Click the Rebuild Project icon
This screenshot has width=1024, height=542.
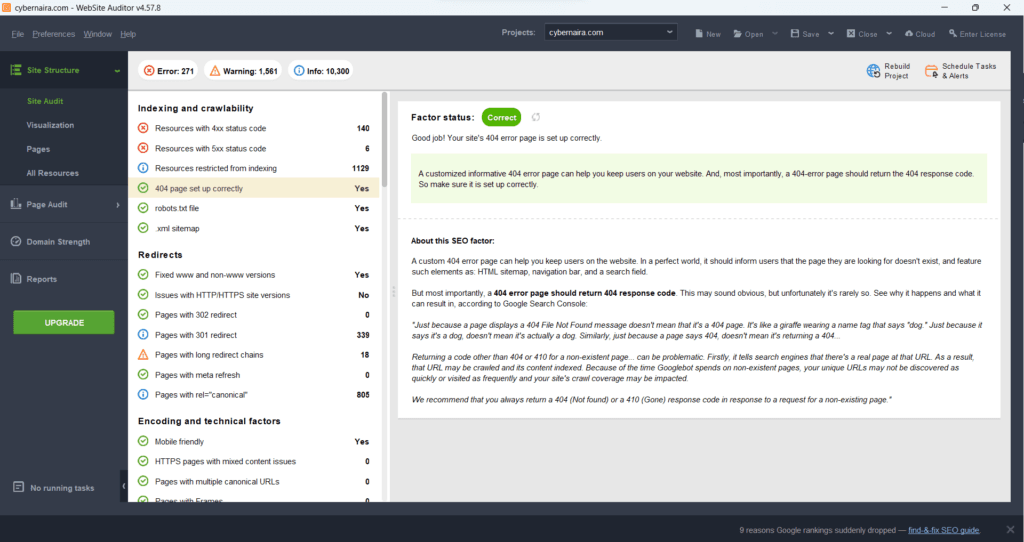click(873, 71)
